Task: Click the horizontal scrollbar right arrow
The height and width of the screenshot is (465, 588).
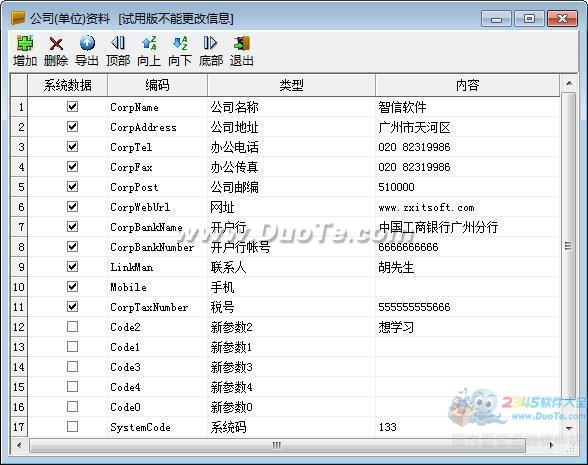Action: point(551,445)
